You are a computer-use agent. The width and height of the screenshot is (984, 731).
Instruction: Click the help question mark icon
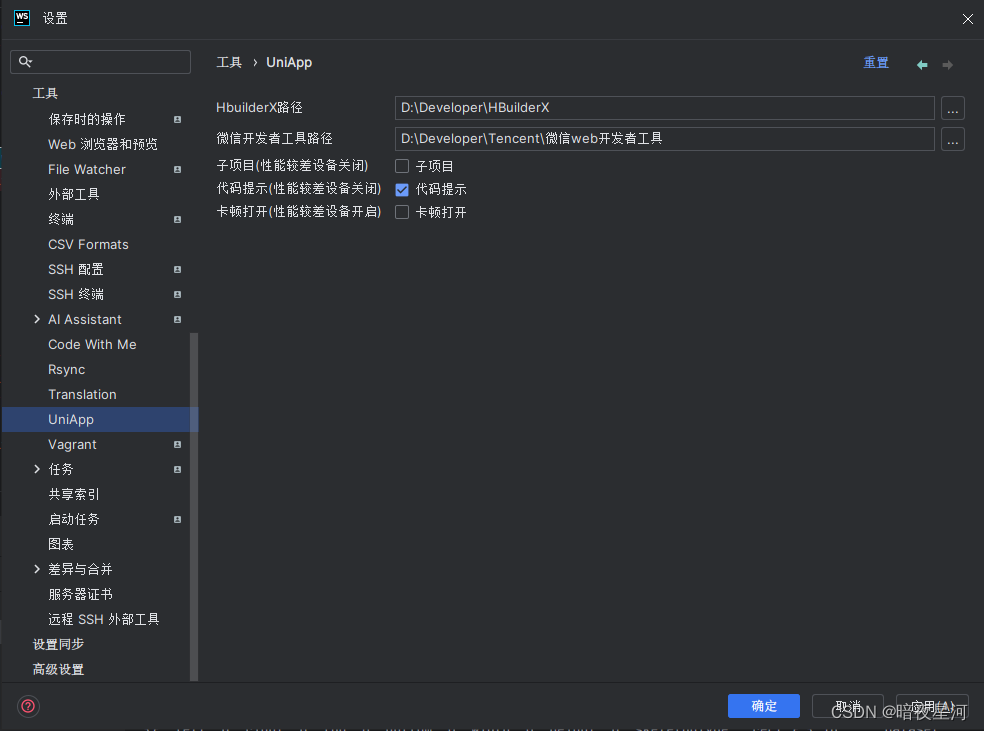point(27,706)
